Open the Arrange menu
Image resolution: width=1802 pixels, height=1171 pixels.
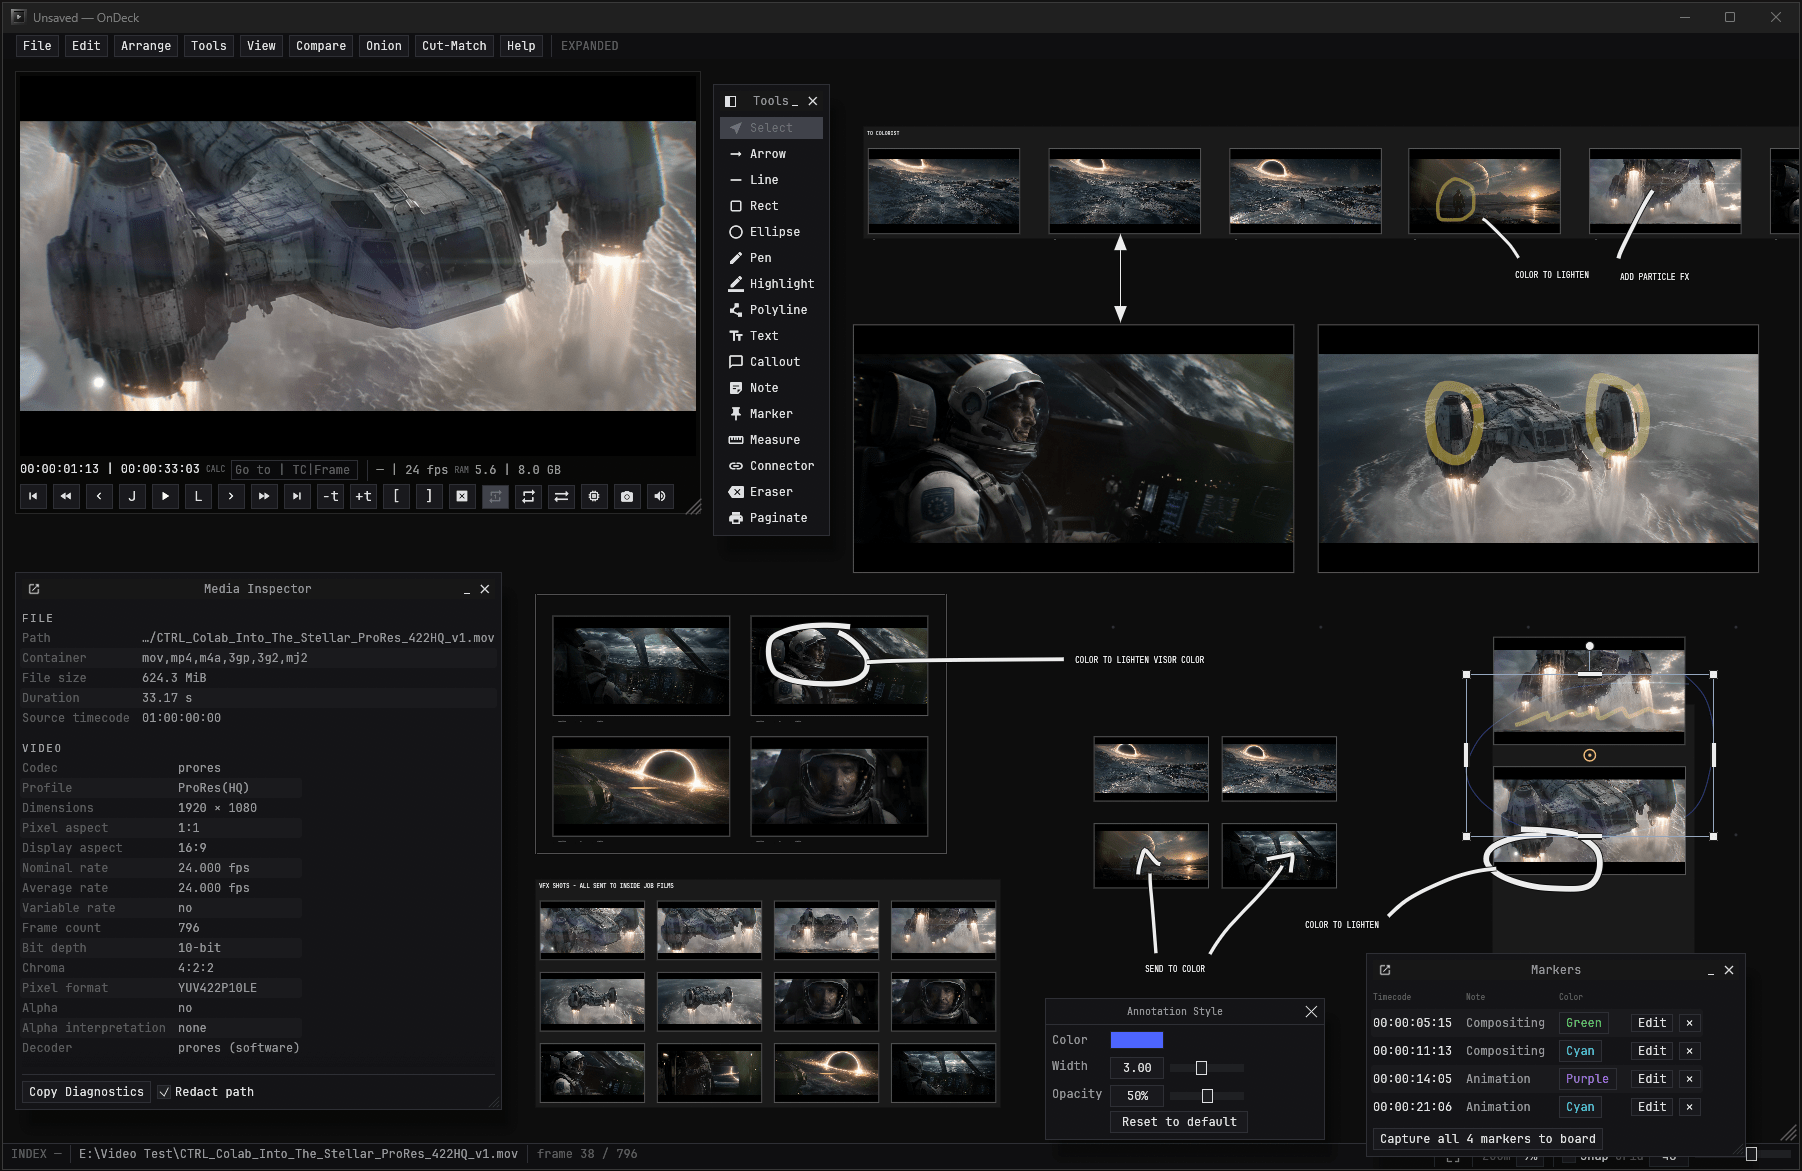point(146,46)
